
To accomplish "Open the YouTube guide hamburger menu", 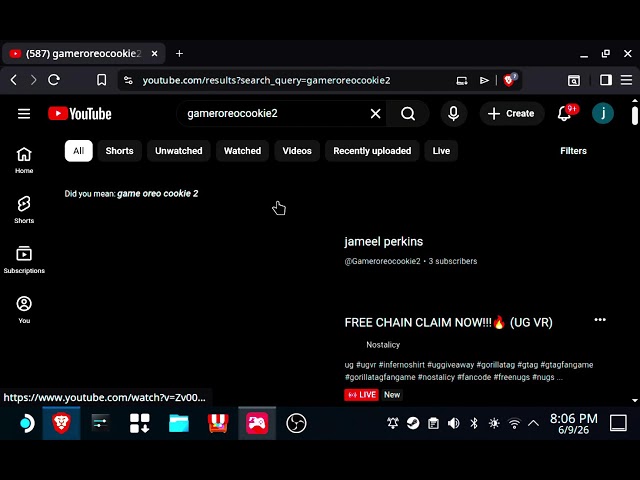I will pyautogui.click(x=24, y=113).
